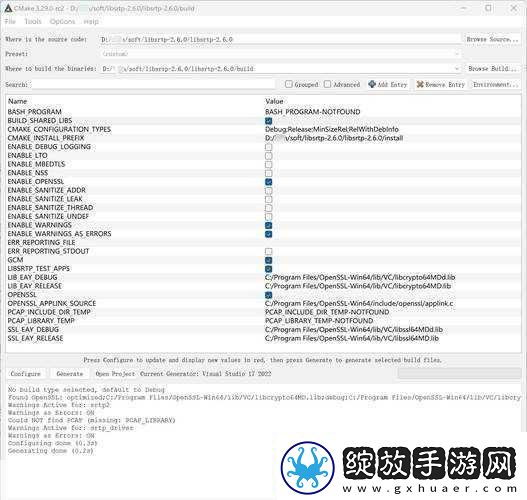Select the CMAKE_CONFIGURATION_TYPES entry

pos(59,129)
